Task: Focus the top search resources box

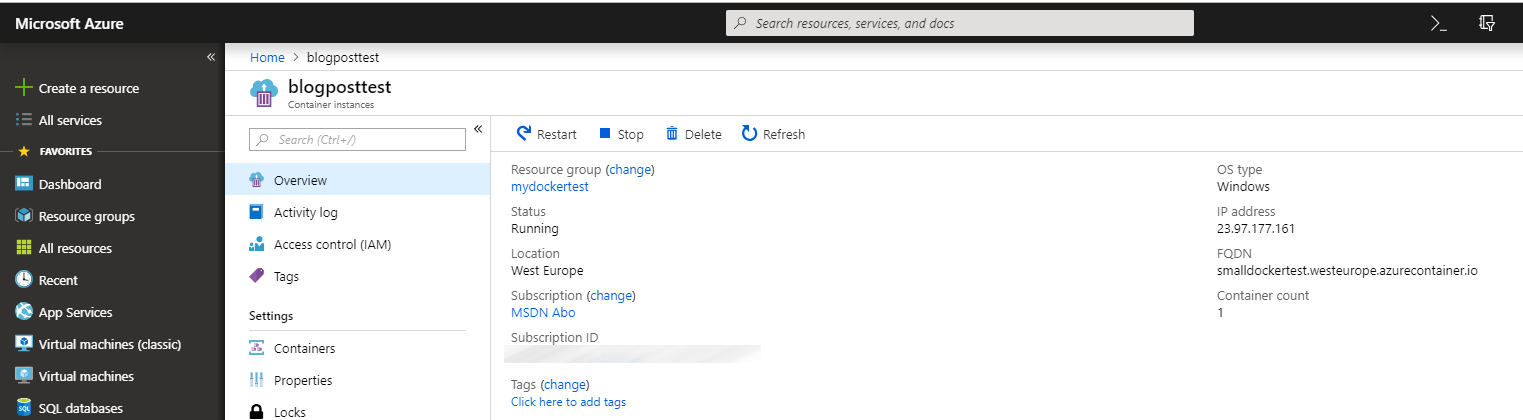Action: 959,23
